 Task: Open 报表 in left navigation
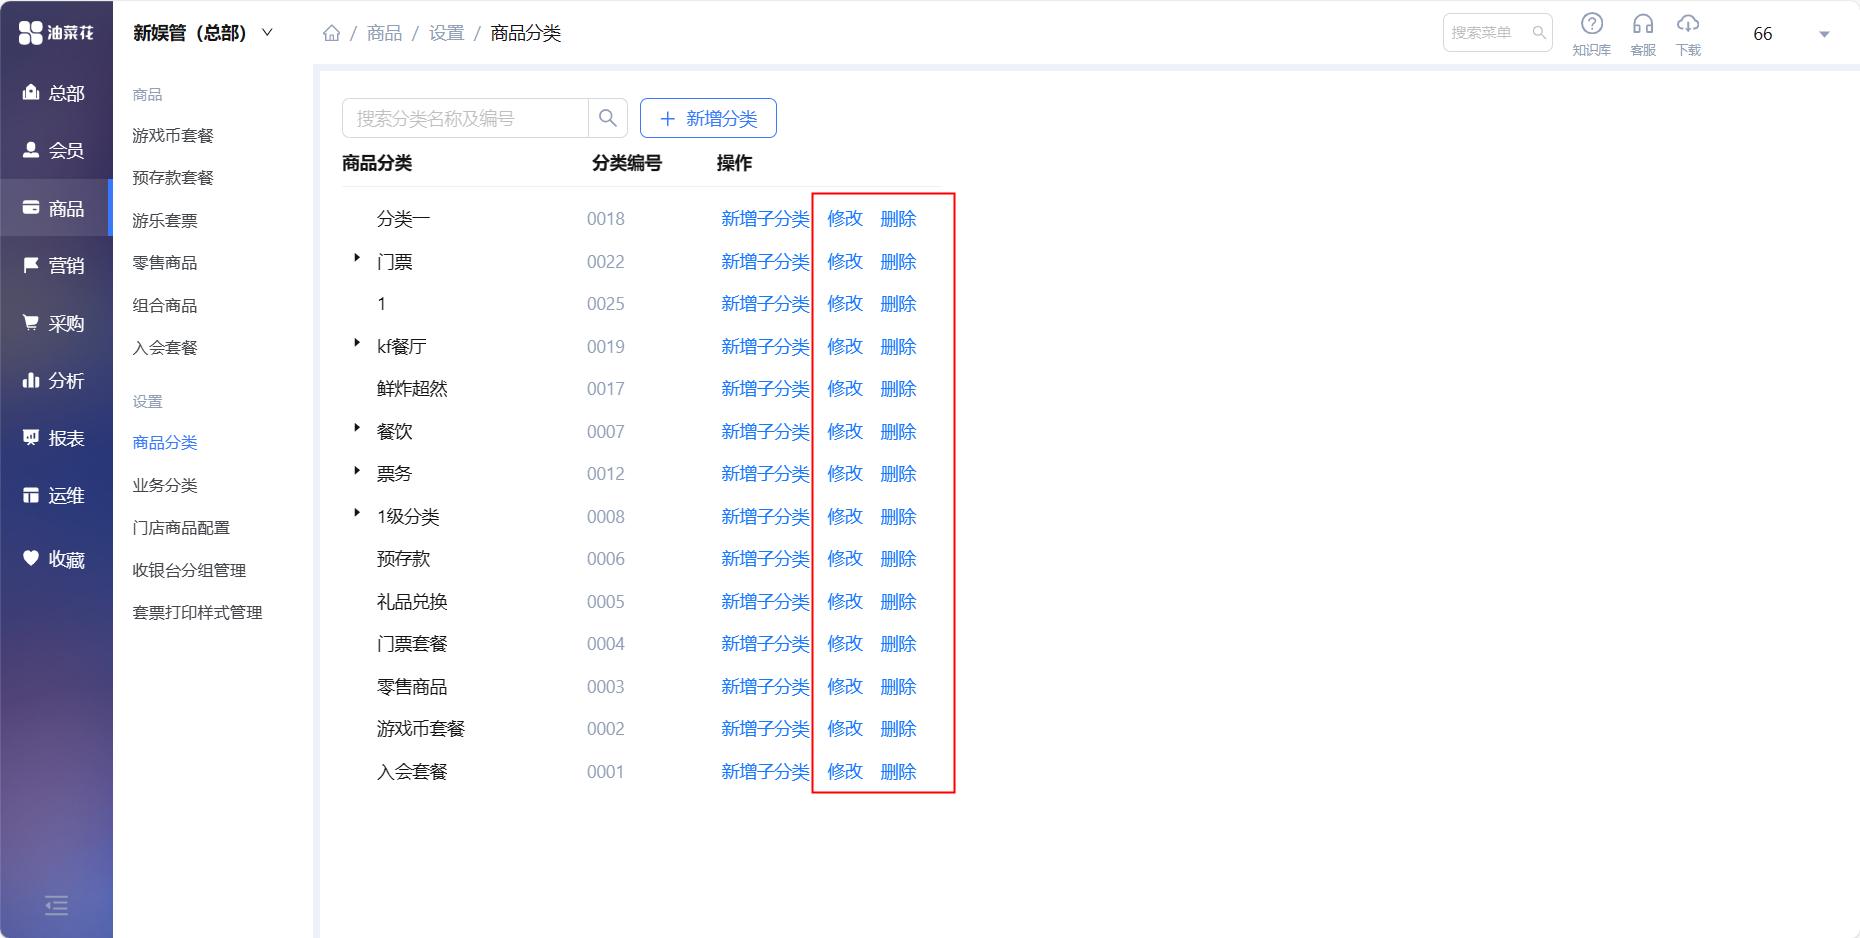56,439
